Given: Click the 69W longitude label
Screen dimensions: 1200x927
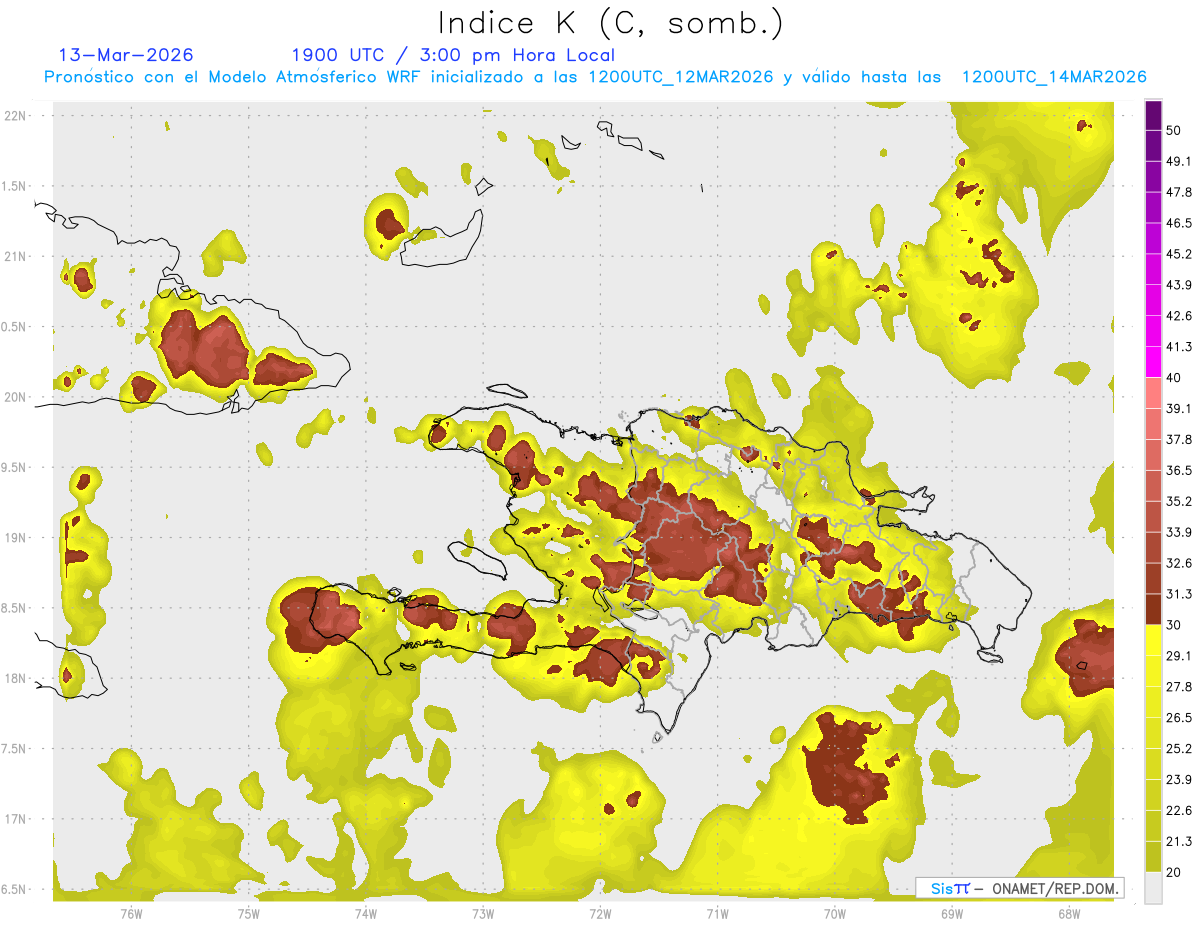Looking at the screenshot, I should [952, 913].
